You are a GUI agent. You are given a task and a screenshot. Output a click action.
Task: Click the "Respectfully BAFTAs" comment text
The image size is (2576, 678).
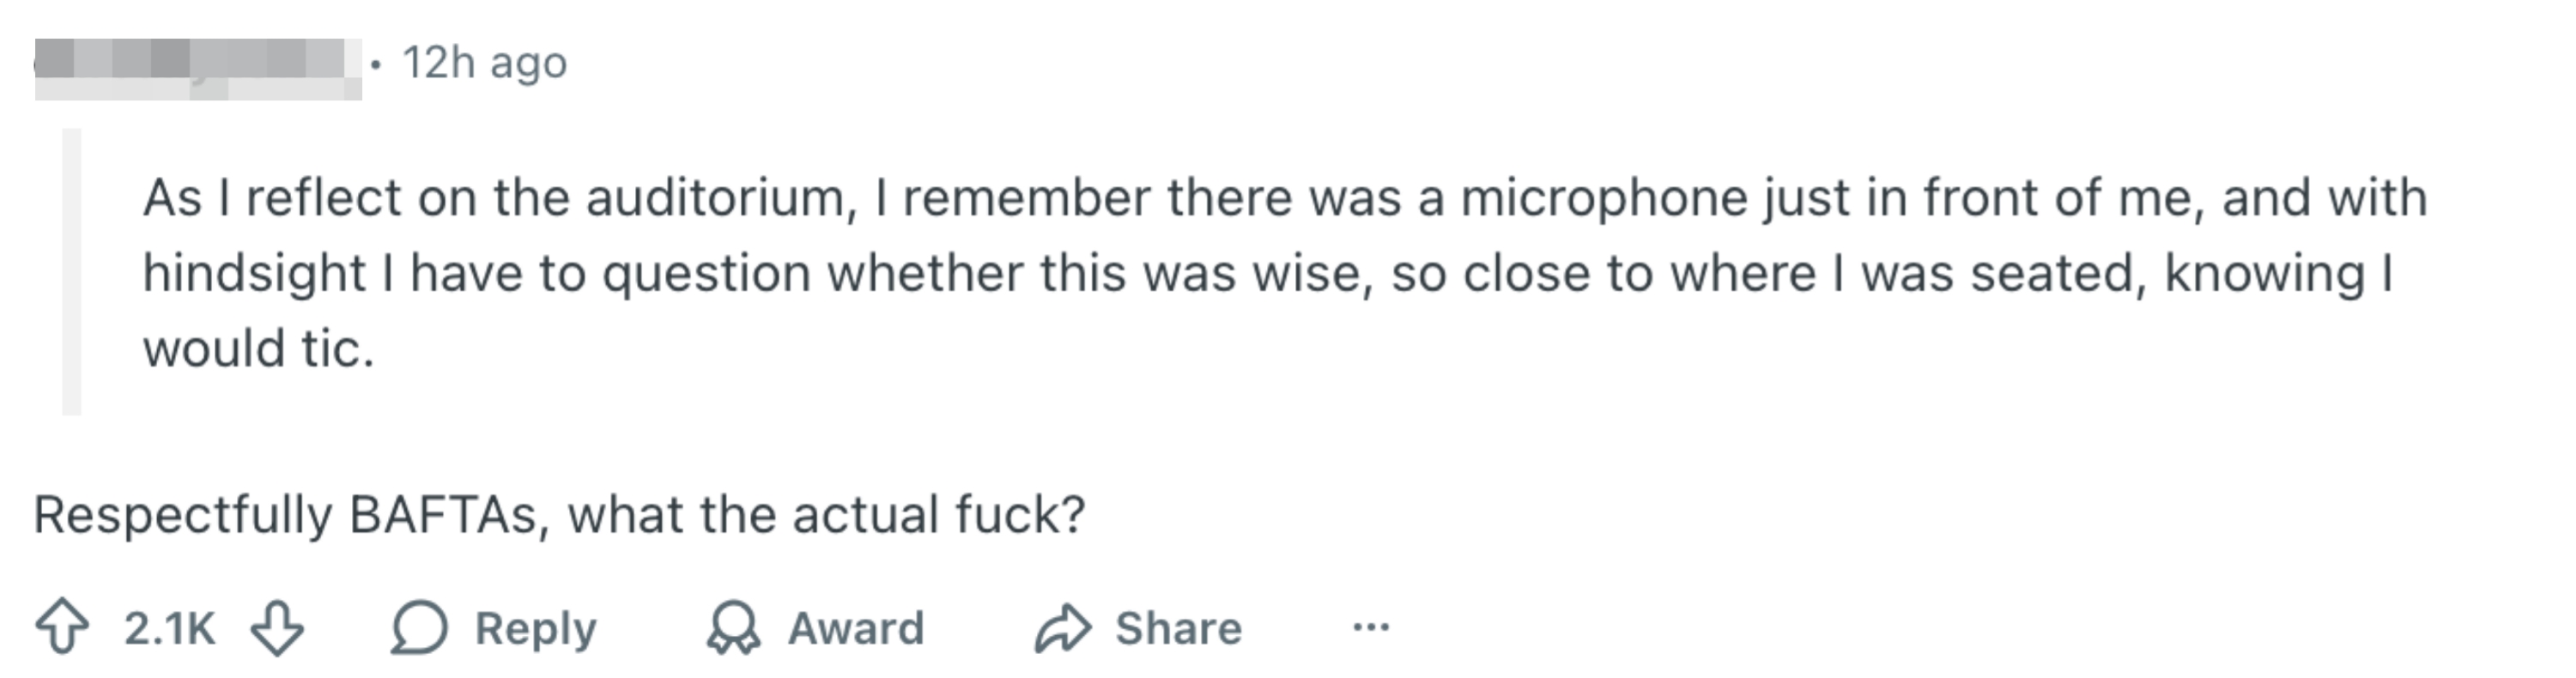tap(559, 514)
